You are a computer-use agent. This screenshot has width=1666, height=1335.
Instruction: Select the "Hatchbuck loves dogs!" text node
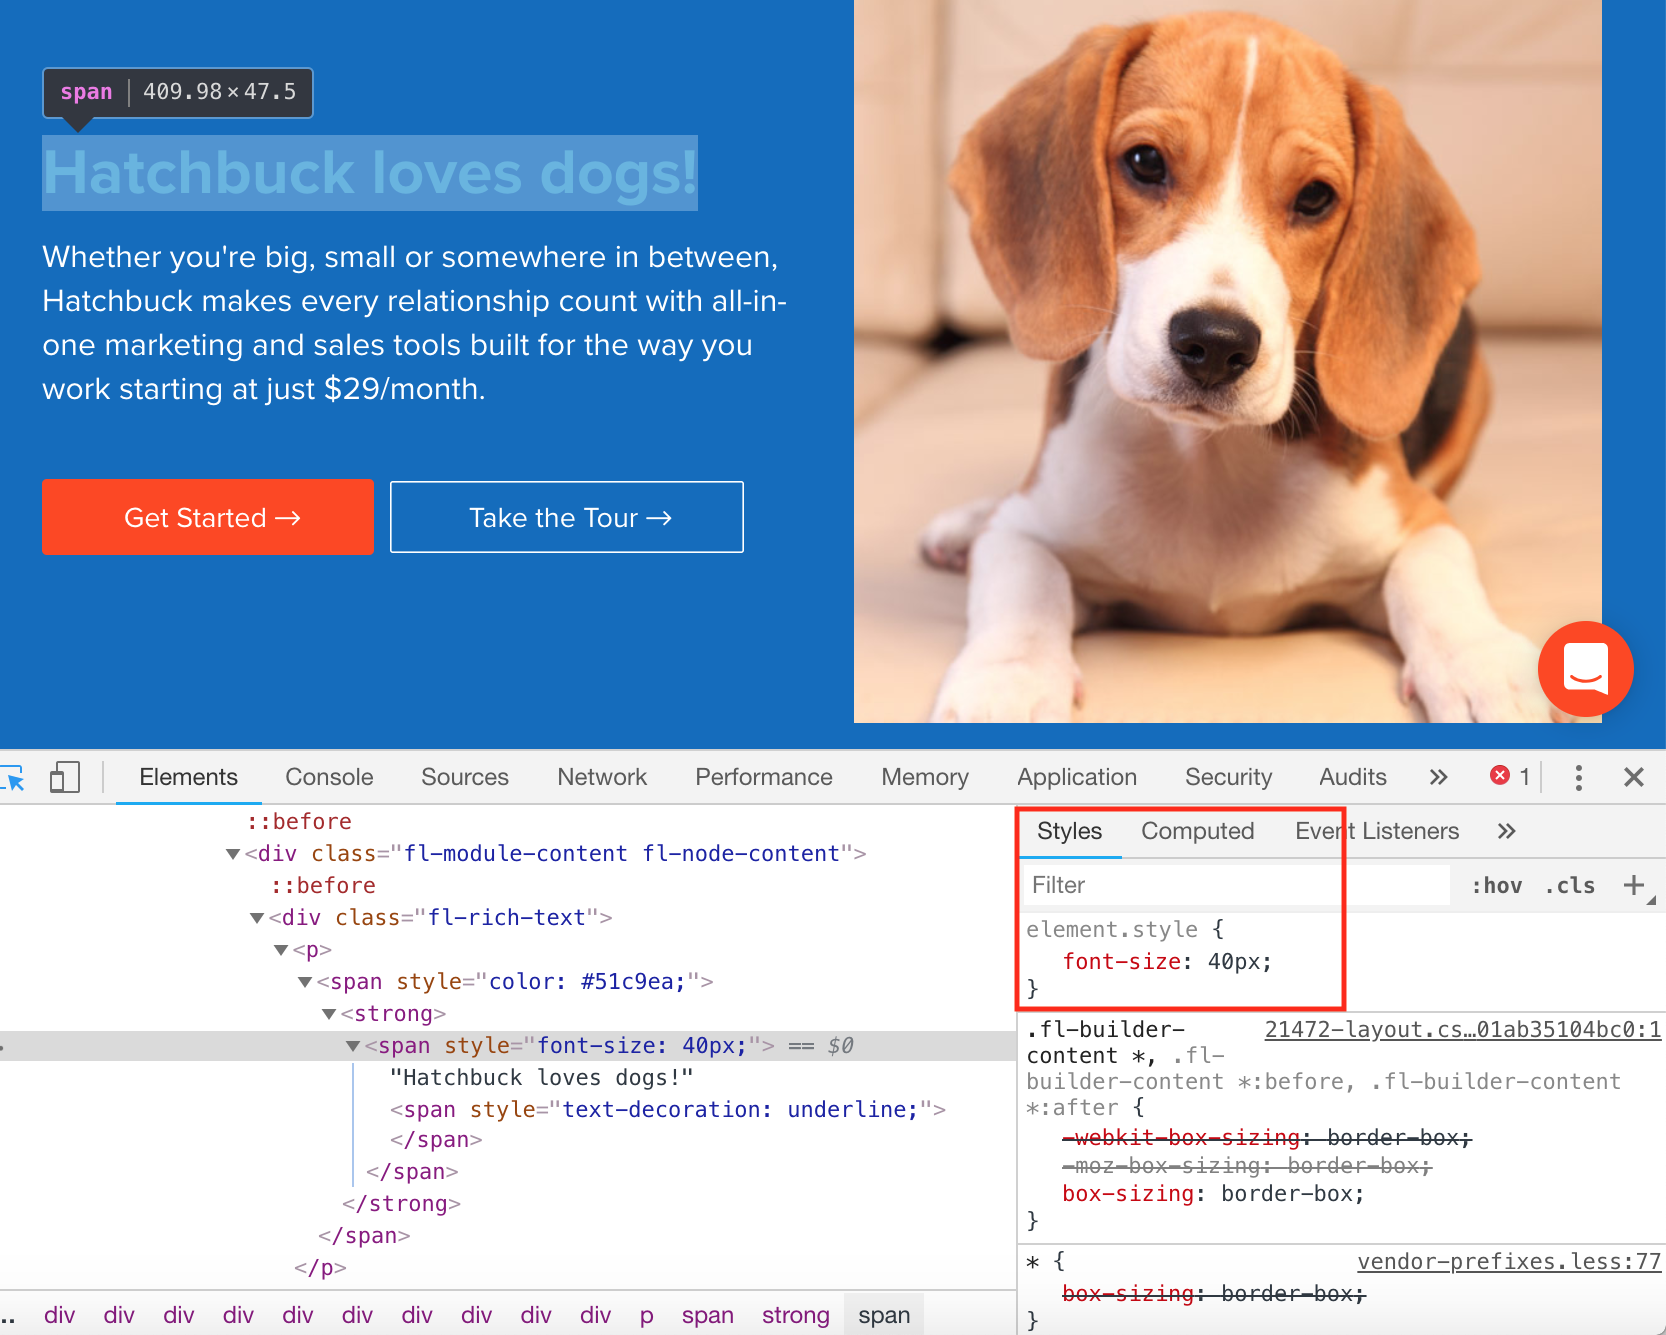(541, 1078)
